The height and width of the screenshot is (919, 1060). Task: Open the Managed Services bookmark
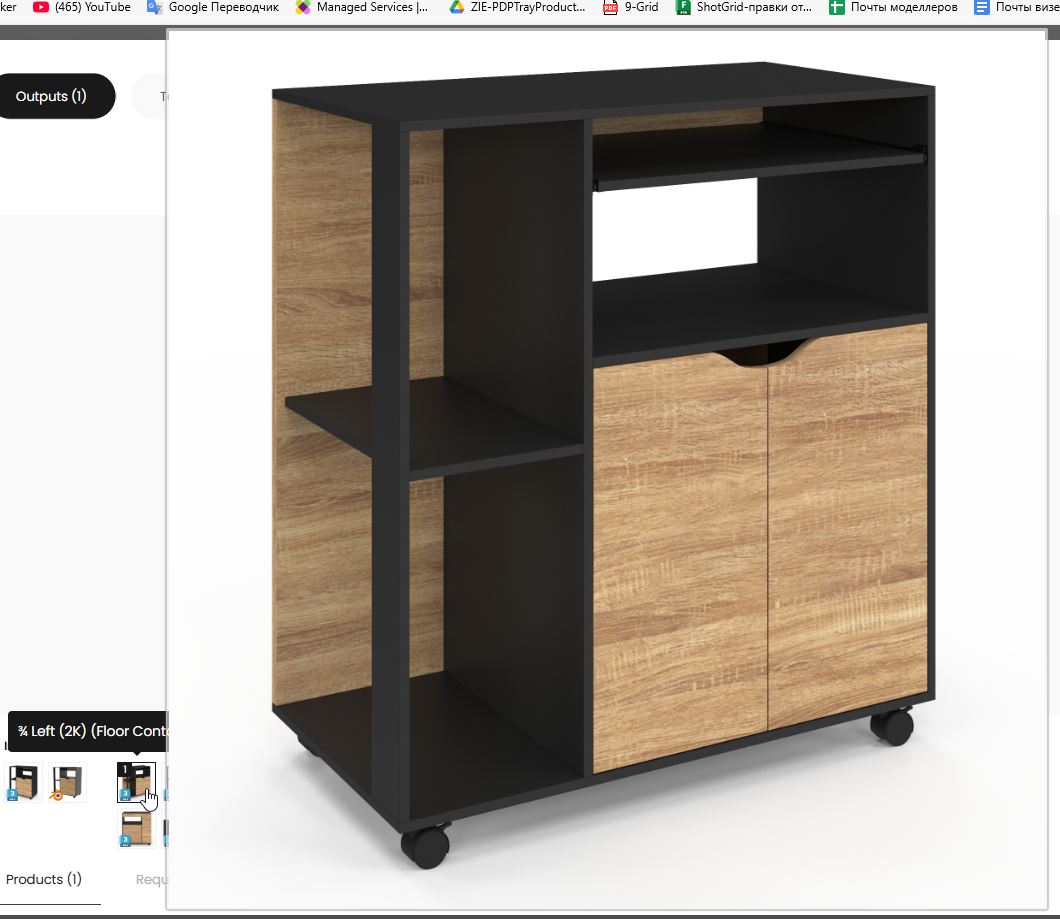[362, 7]
